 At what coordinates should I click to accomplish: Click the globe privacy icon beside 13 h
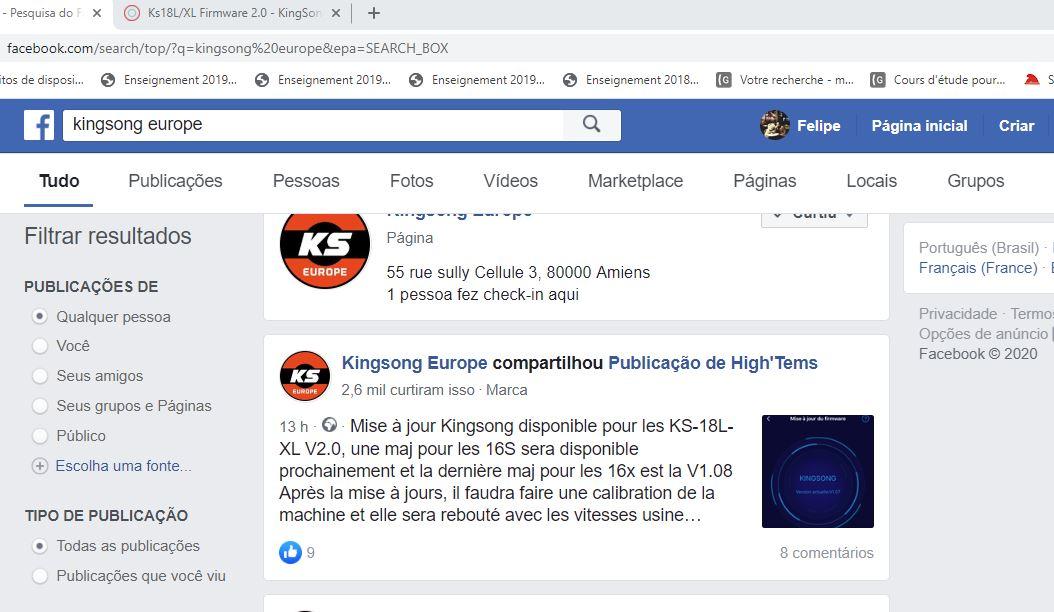pos(329,425)
